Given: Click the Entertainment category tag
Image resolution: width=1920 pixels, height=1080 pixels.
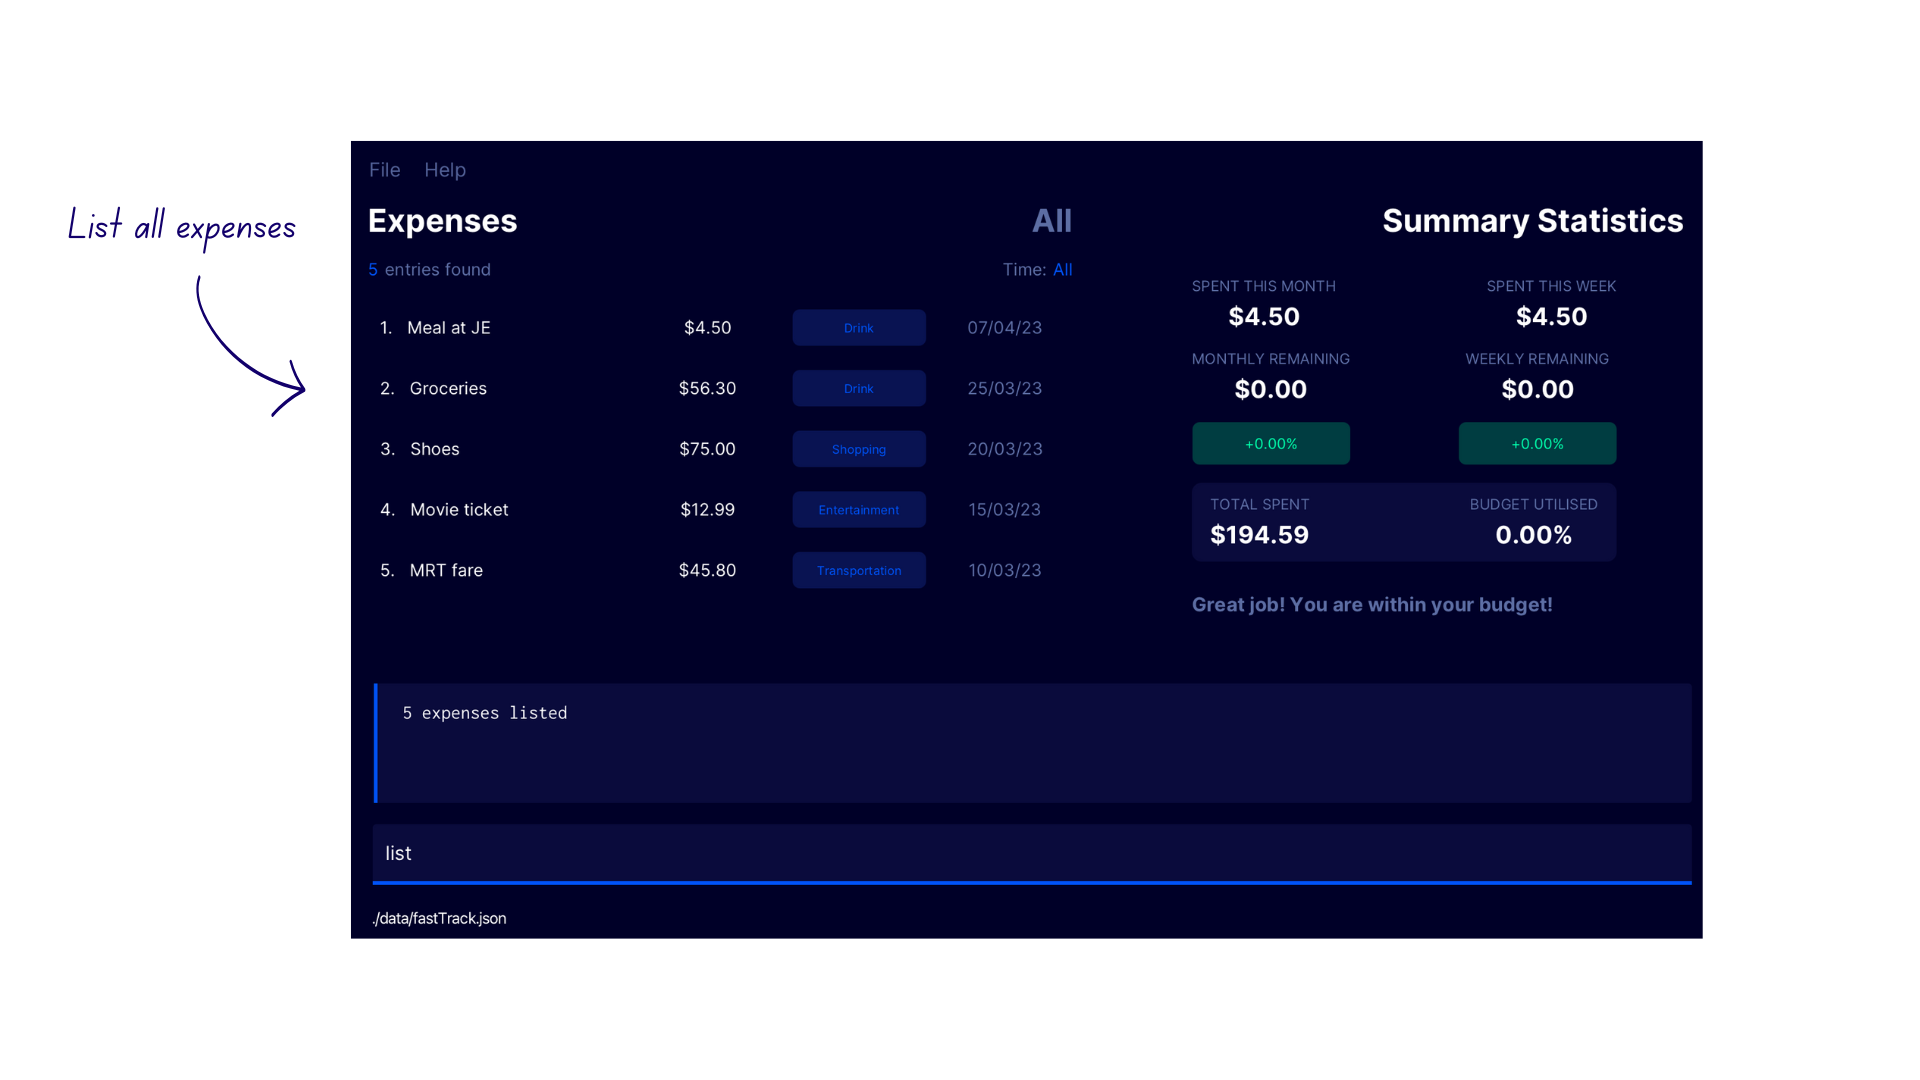Looking at the screenshot, I should point(859,510).
